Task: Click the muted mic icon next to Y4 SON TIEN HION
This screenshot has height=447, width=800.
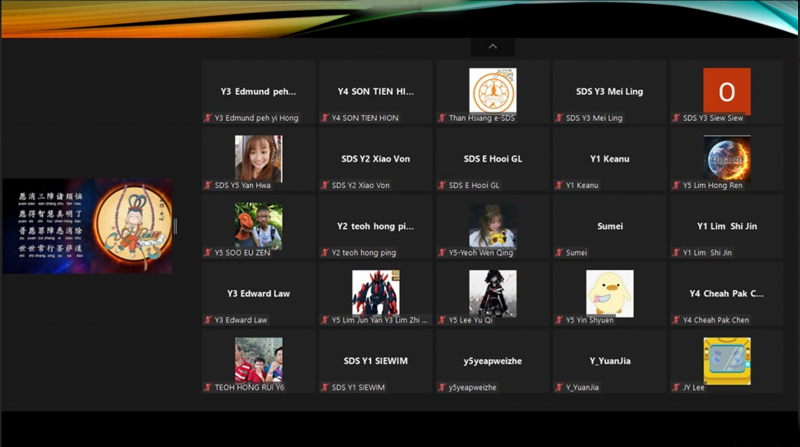Action: [x=325, y=118]
